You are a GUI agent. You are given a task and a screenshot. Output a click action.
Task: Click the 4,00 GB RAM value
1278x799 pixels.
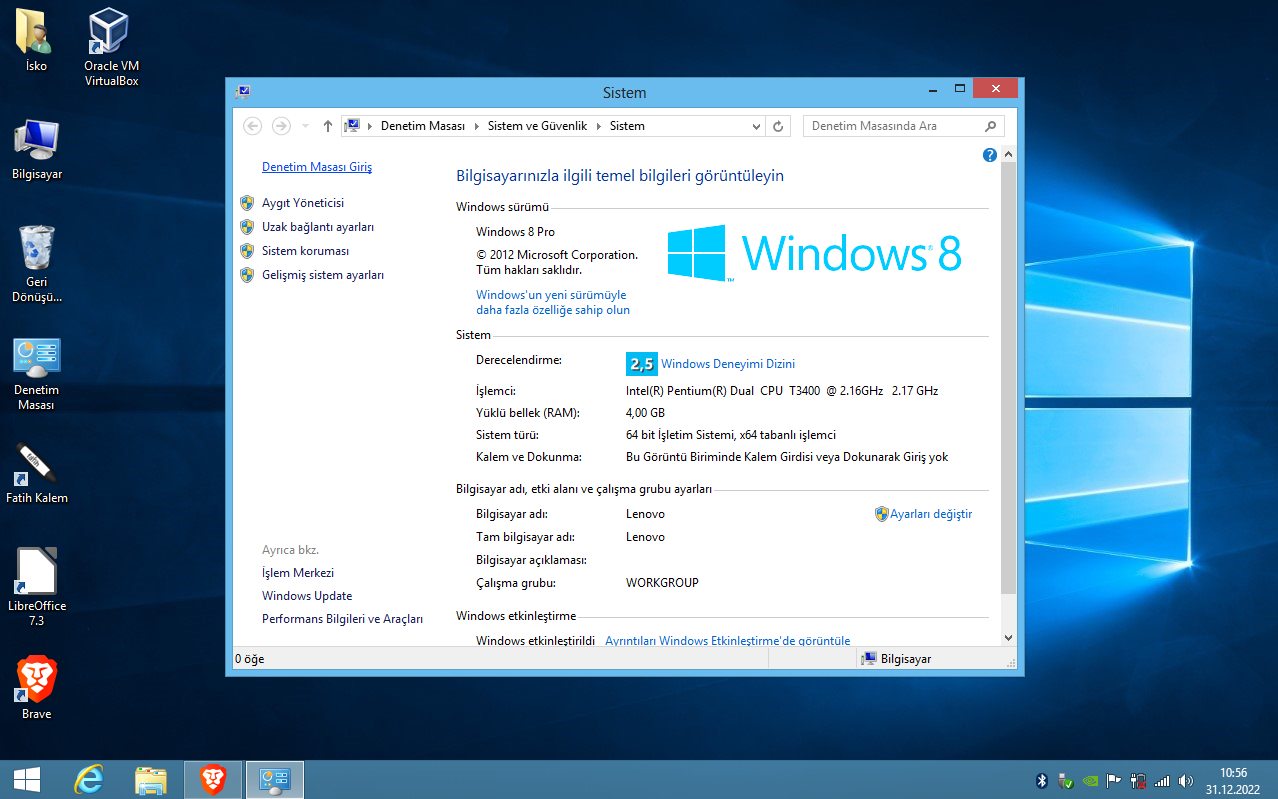coord(645,413)
